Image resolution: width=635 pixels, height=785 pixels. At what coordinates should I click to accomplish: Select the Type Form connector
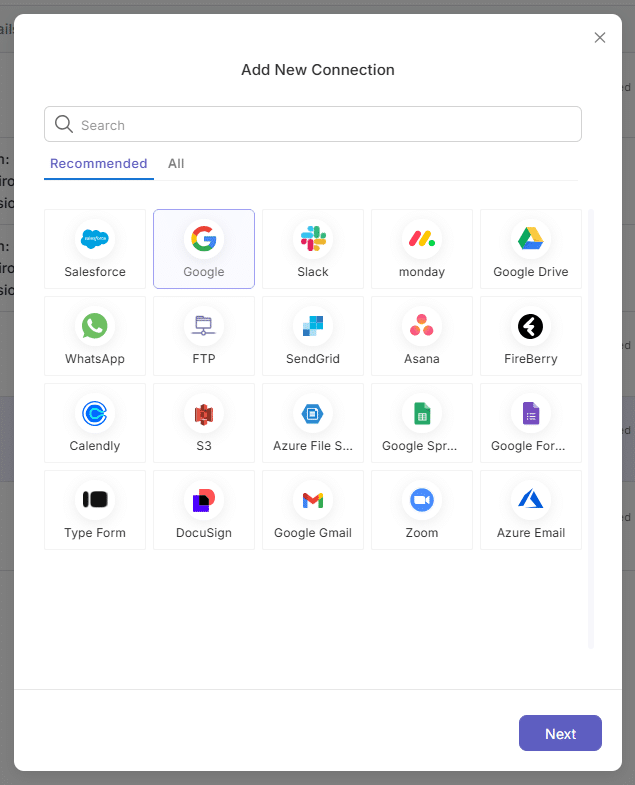(x=95, y=510)
